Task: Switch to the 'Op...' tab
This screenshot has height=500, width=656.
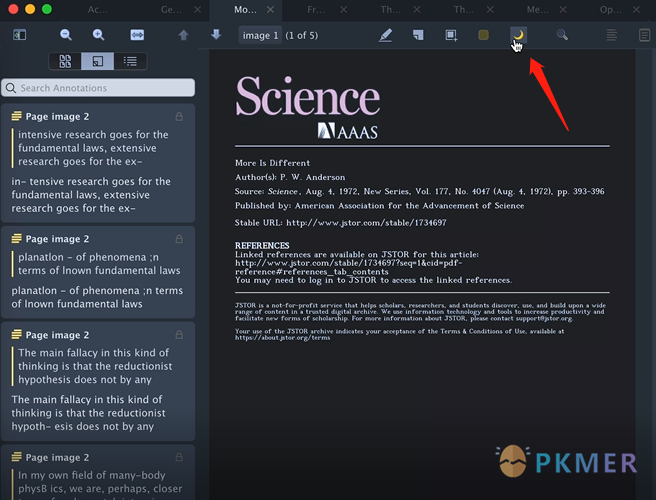Action: (x=611, y=10)
